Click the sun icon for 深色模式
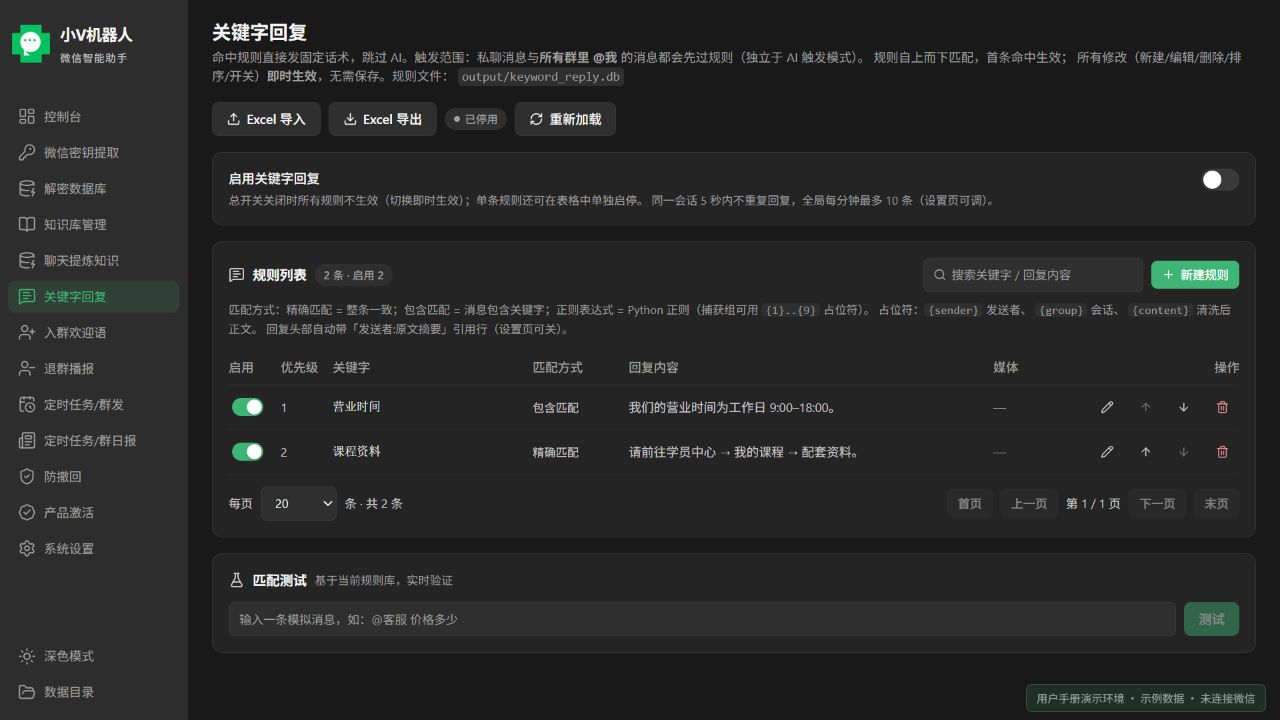The height and width of the screenshot is (720, 1280). pos(27,656)
